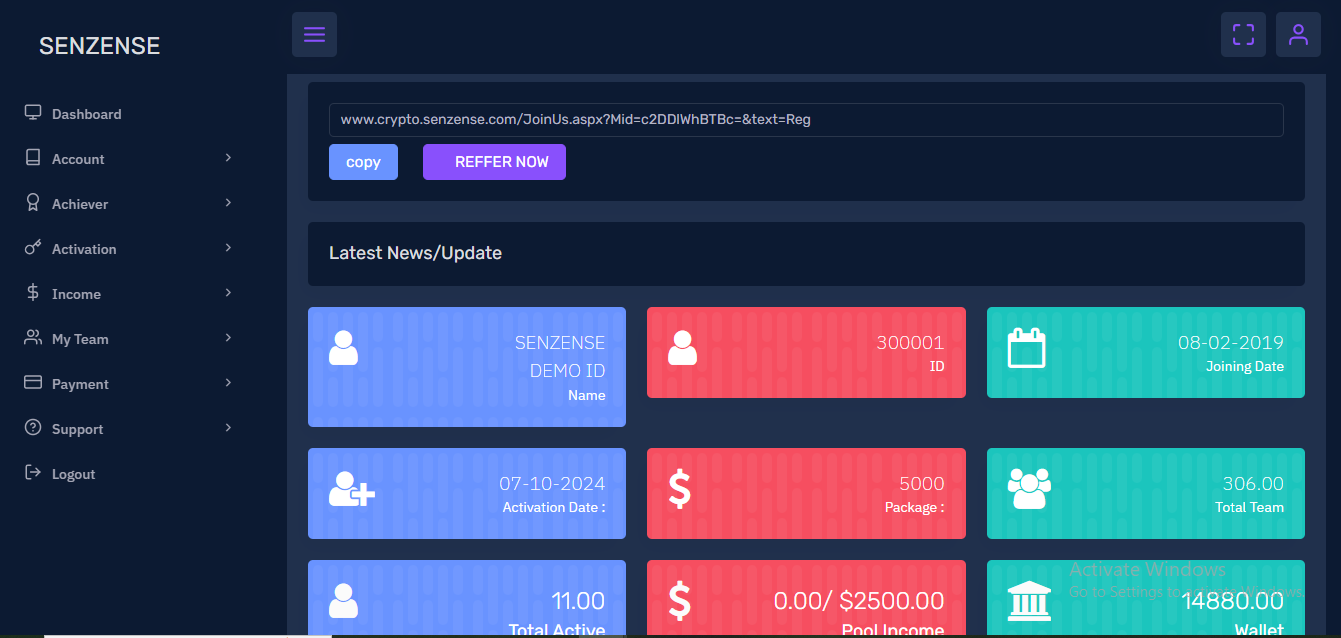Click the calendar icon on the Joining Date card
Viewport: 1341px width, 638px height.
click(1026, 348)
